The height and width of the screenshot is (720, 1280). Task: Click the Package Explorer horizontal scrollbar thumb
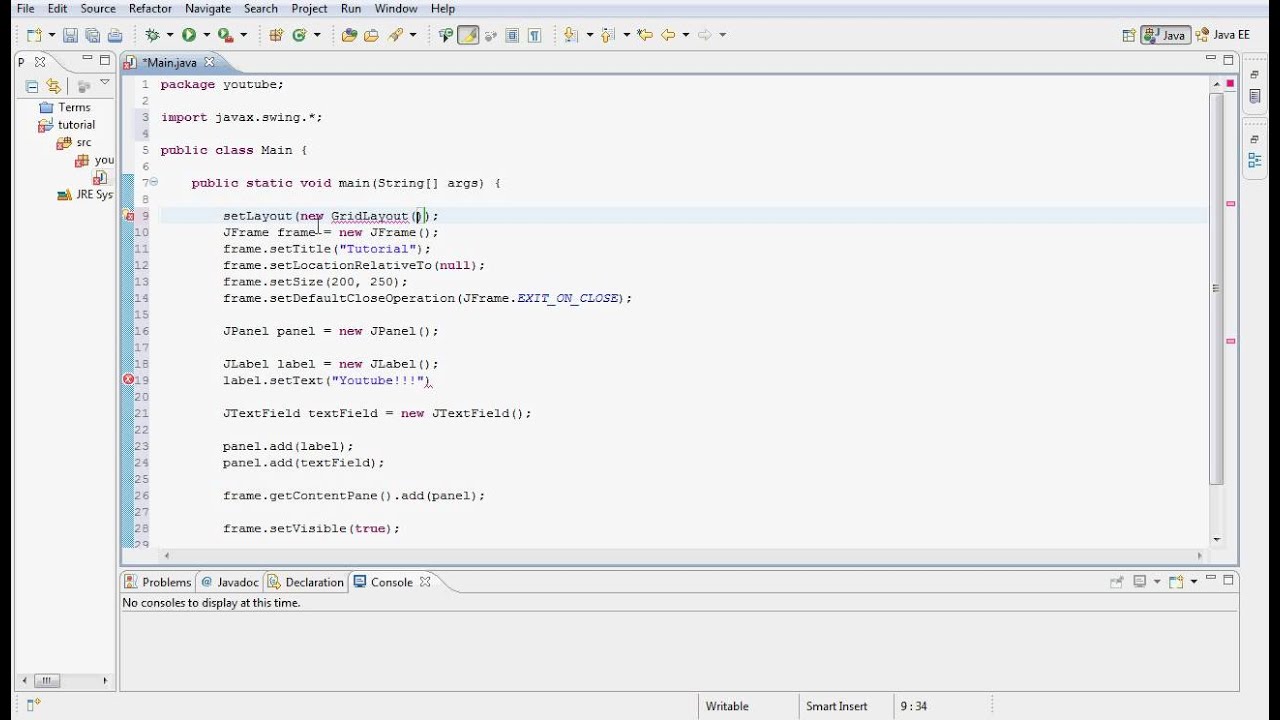(47, 681)
